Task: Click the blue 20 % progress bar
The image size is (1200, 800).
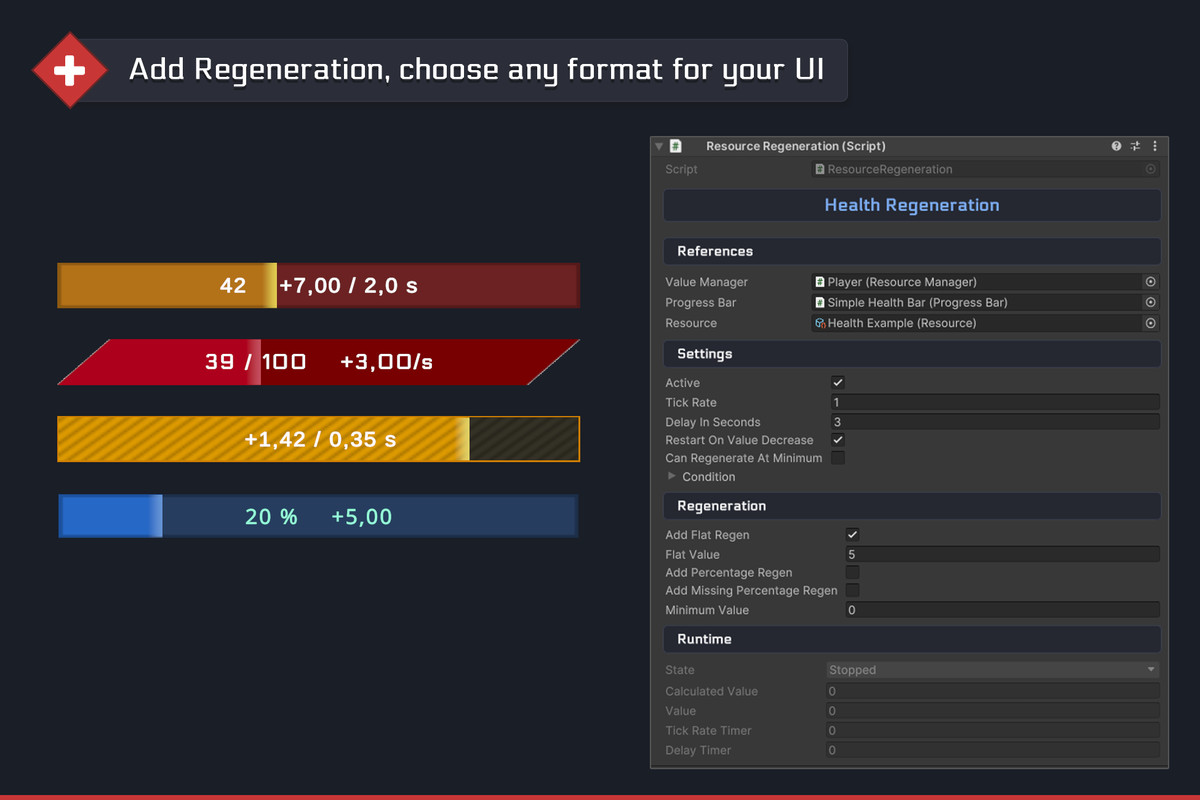Action: [318, 516]
